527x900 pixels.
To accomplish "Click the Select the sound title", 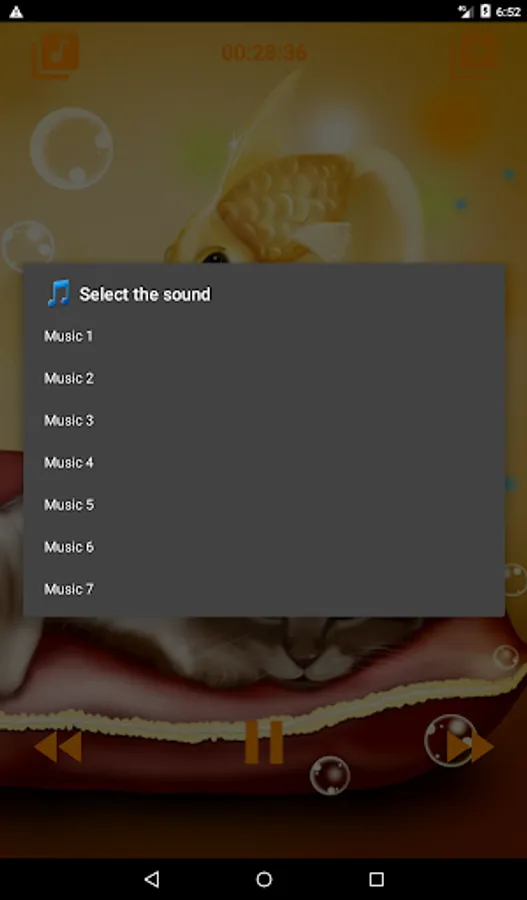I will [x=145, y=294].
